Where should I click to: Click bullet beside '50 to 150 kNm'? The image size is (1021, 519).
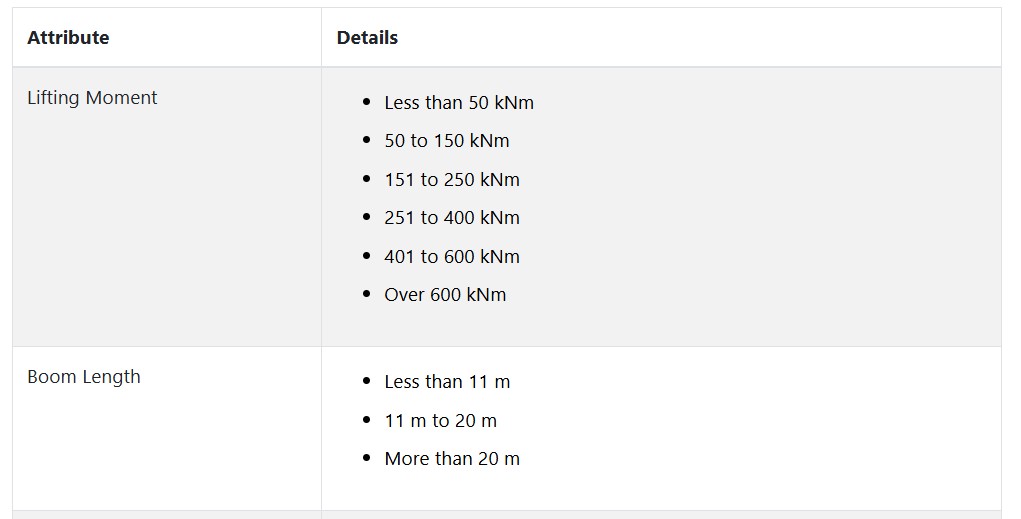pos(367,140)
